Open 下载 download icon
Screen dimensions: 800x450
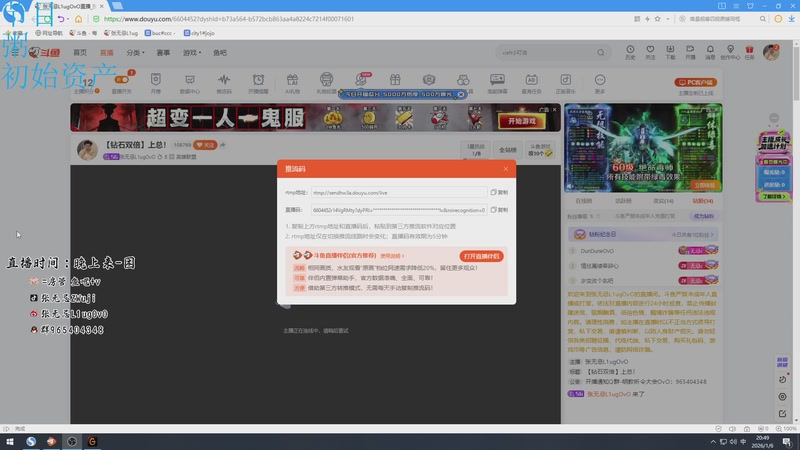point(670,52)
